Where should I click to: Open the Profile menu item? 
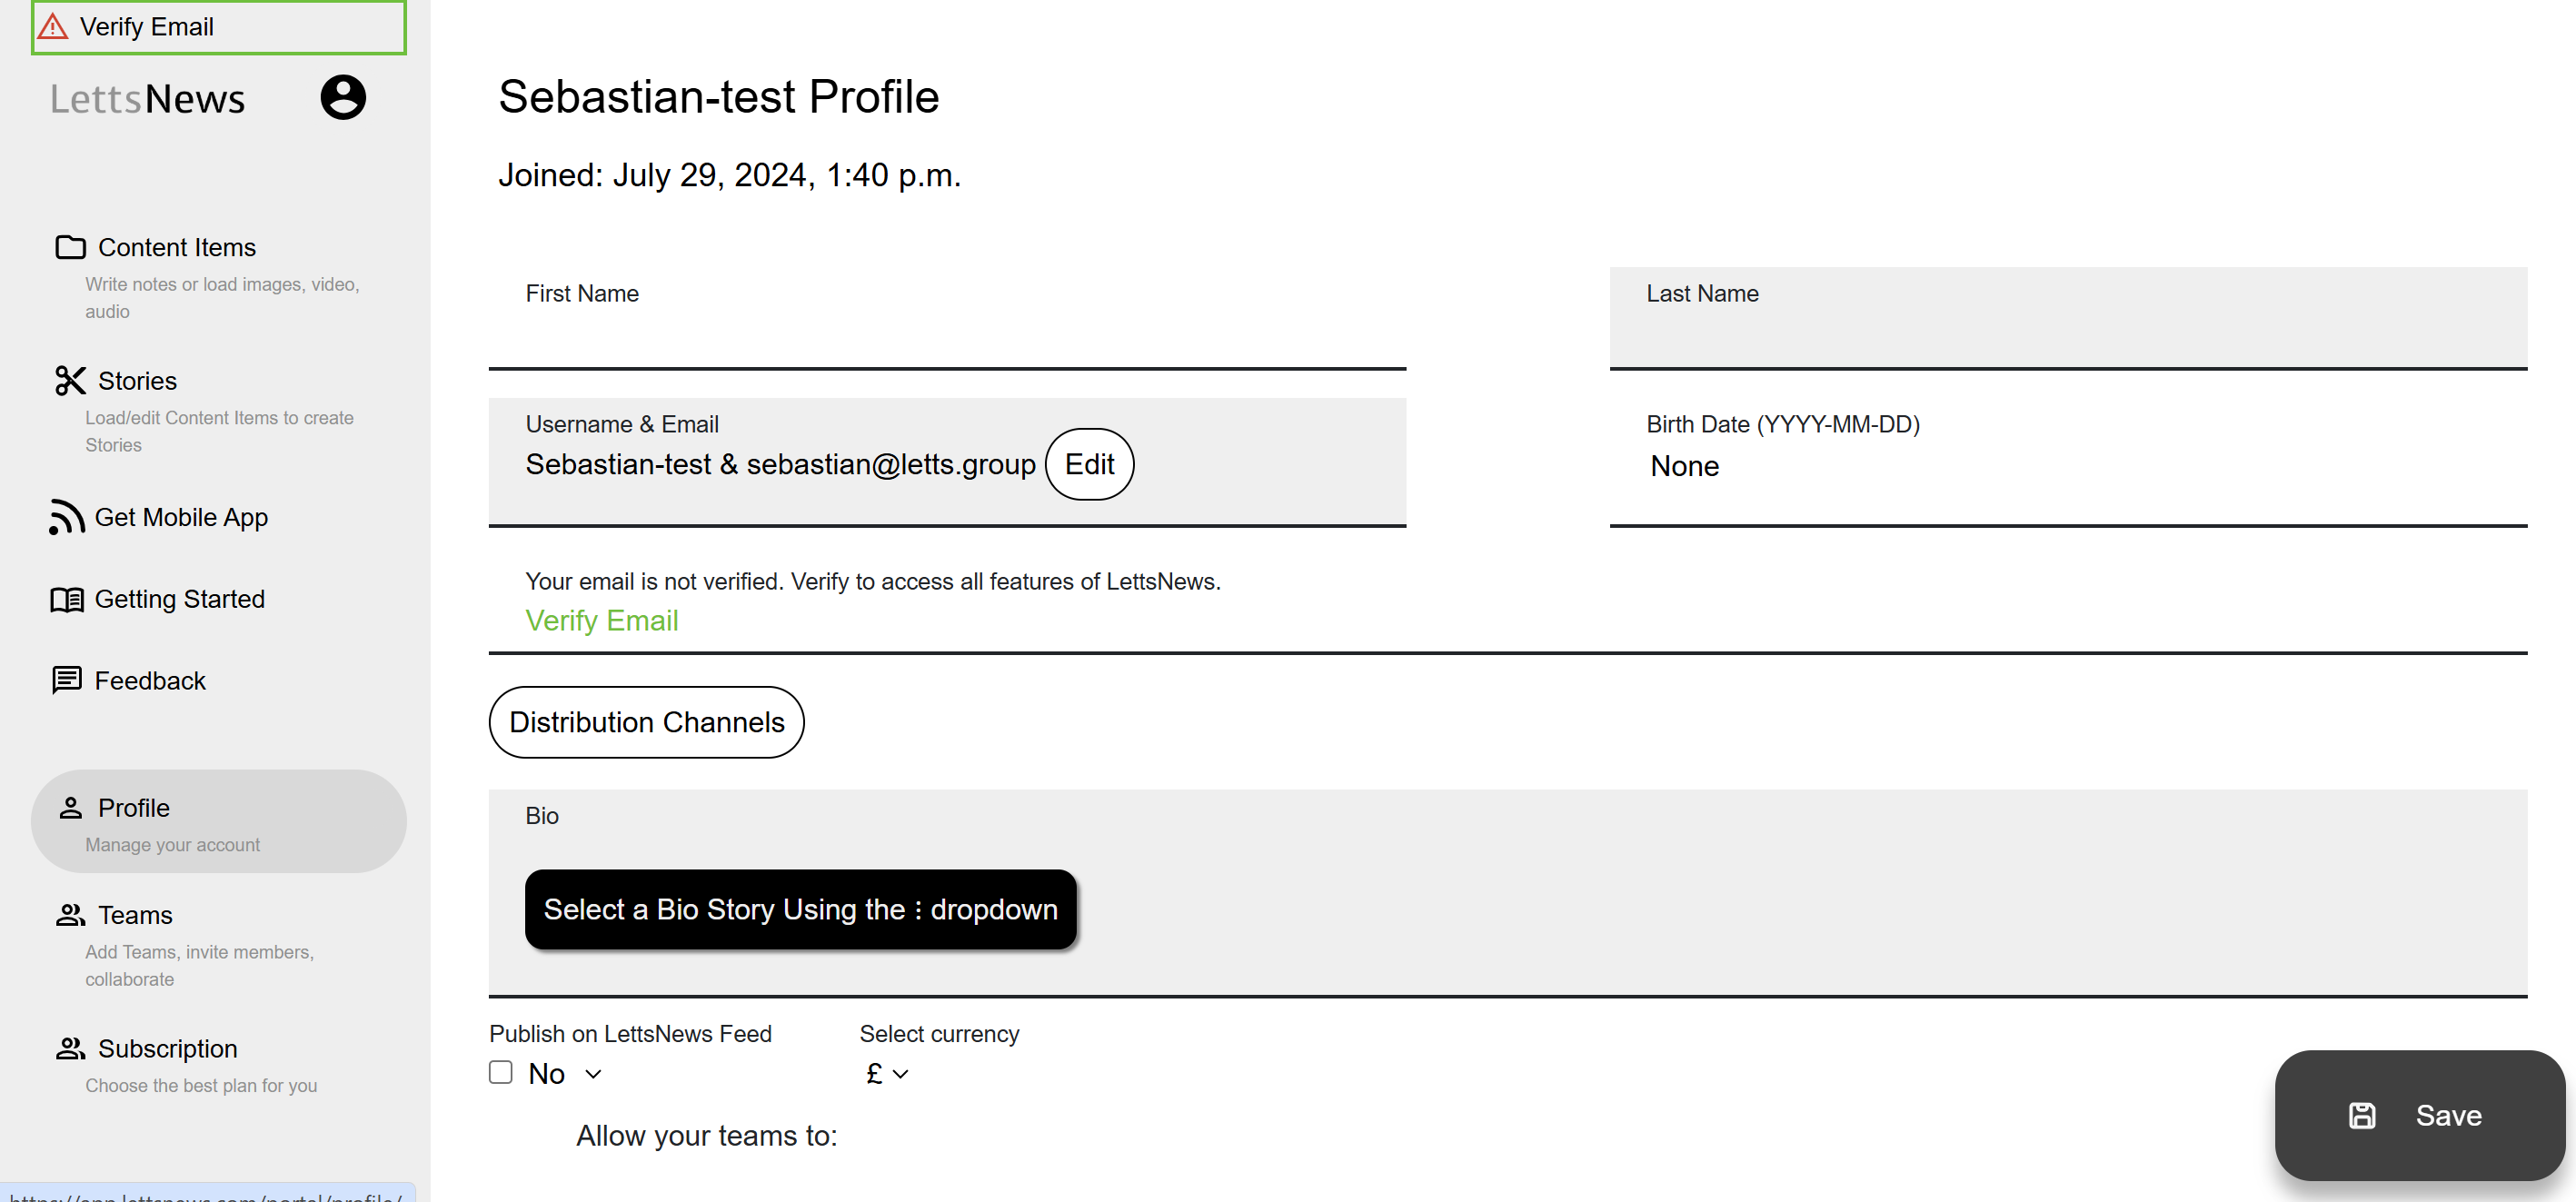(219, 821)
